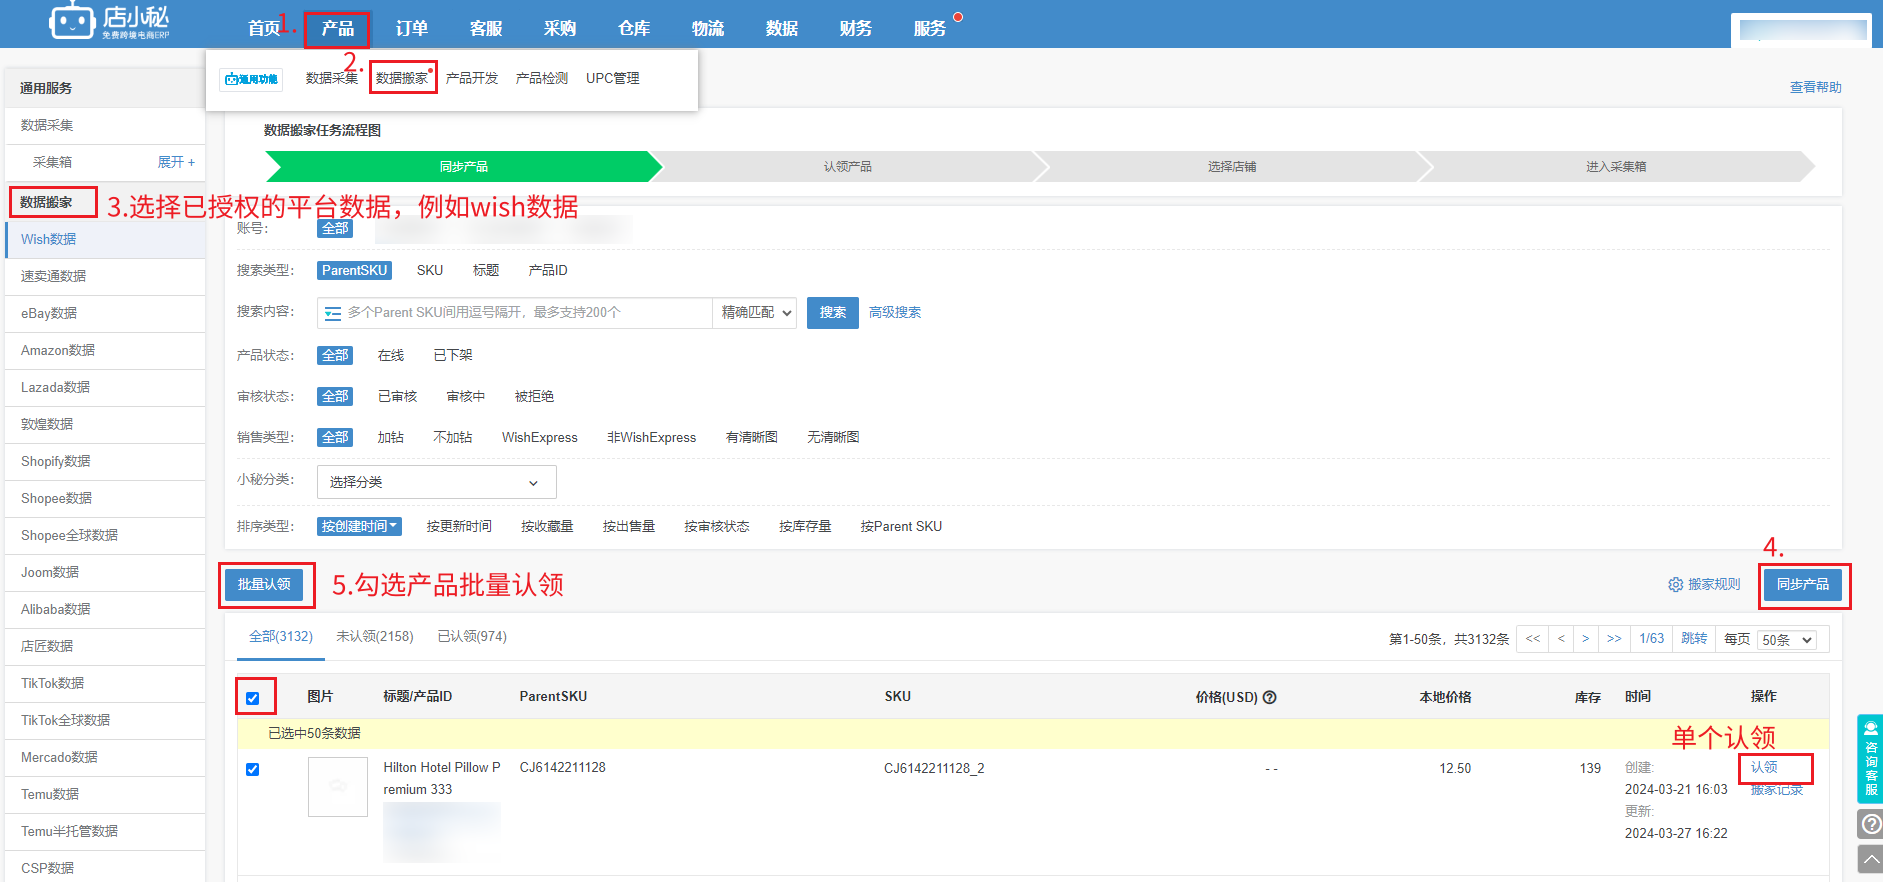Click the 同步产品 button
The height and width of the screenshot is (882, 1883).
click(x=1803, y=585)
